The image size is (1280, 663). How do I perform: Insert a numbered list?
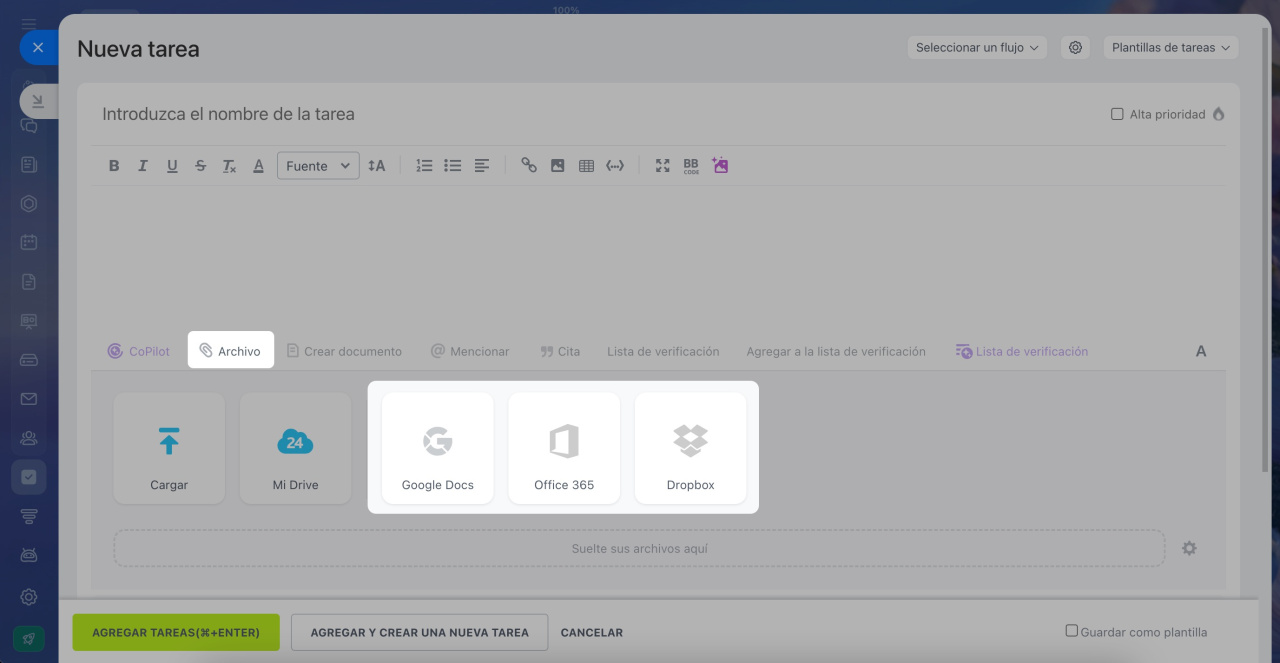tap(424, 166)
